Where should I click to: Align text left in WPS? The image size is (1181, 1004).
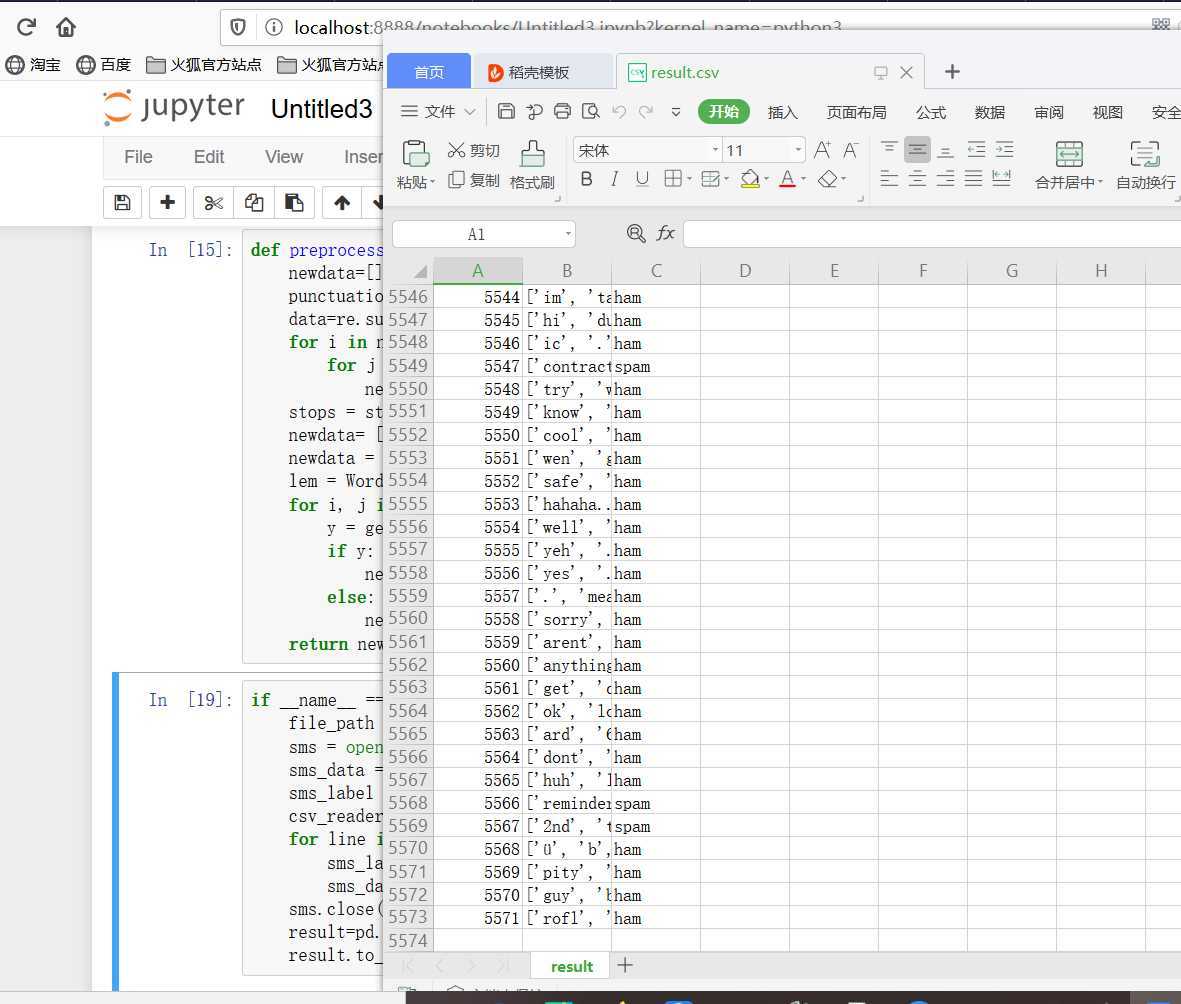coord(889,179)
